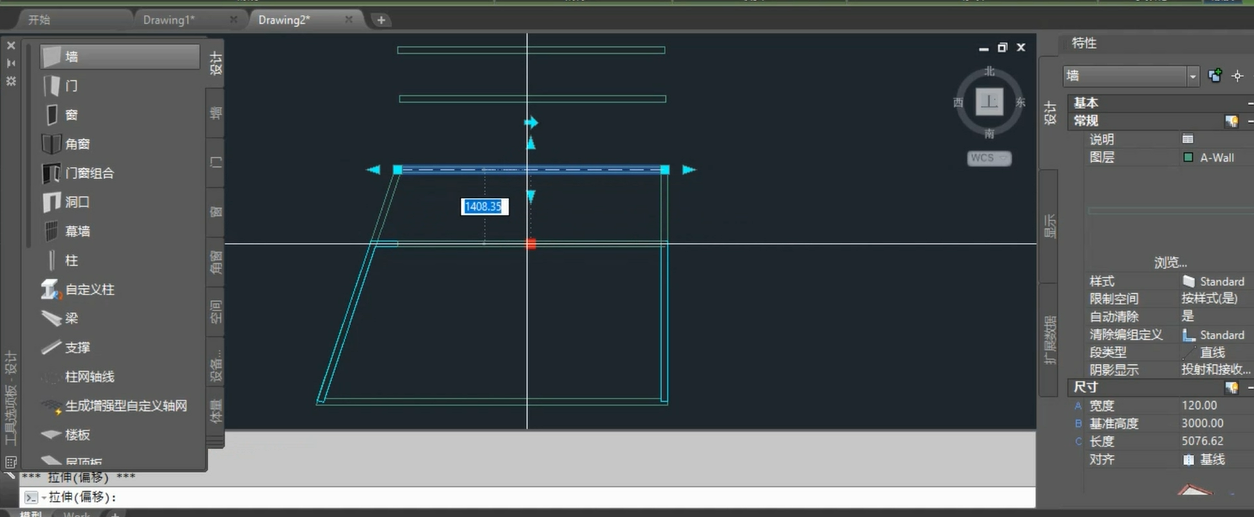Collapse the 基本 section
This screenshot has height=517, width=1254.
coord(1250,103)
